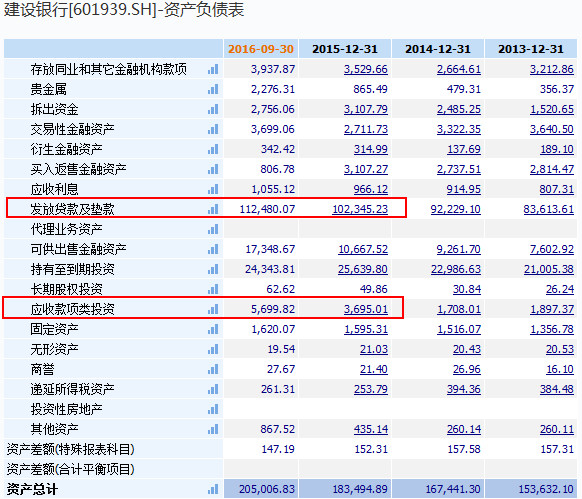Open the 92,229.10 link under 2014-12-31
582x499 pixels.
(456, 209)
